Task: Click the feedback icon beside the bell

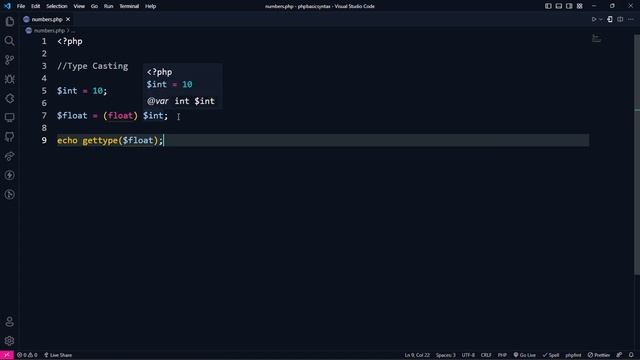Action: click(x=620, y=355)
